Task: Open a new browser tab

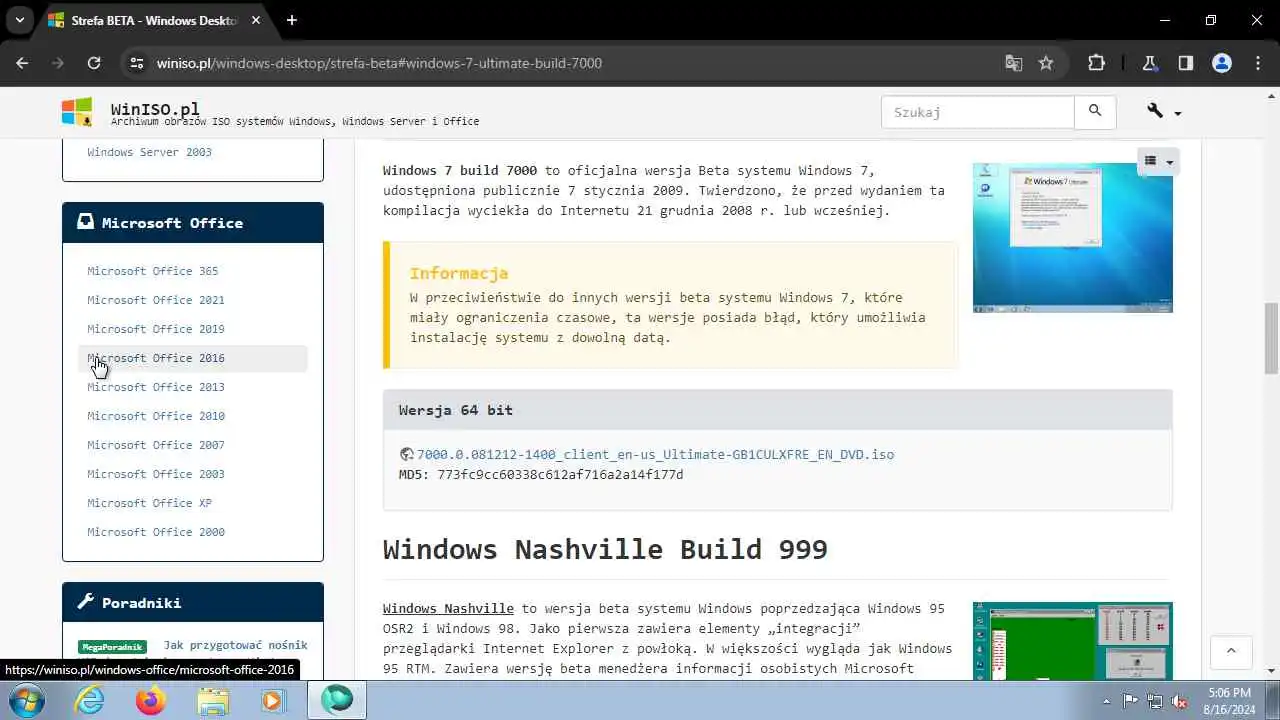Action: point(292,20)
